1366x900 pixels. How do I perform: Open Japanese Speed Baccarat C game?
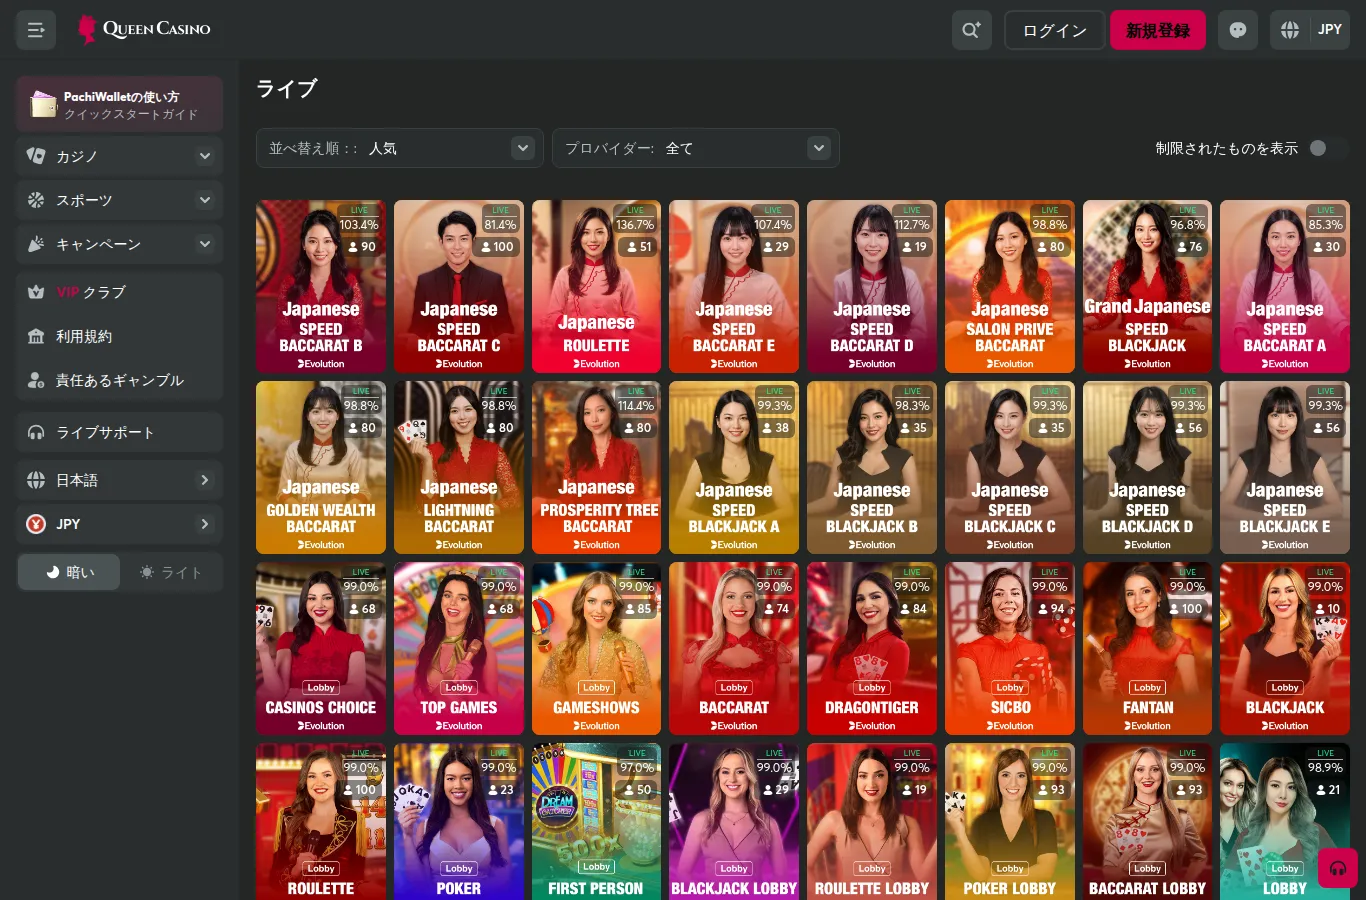pos(459,286)
